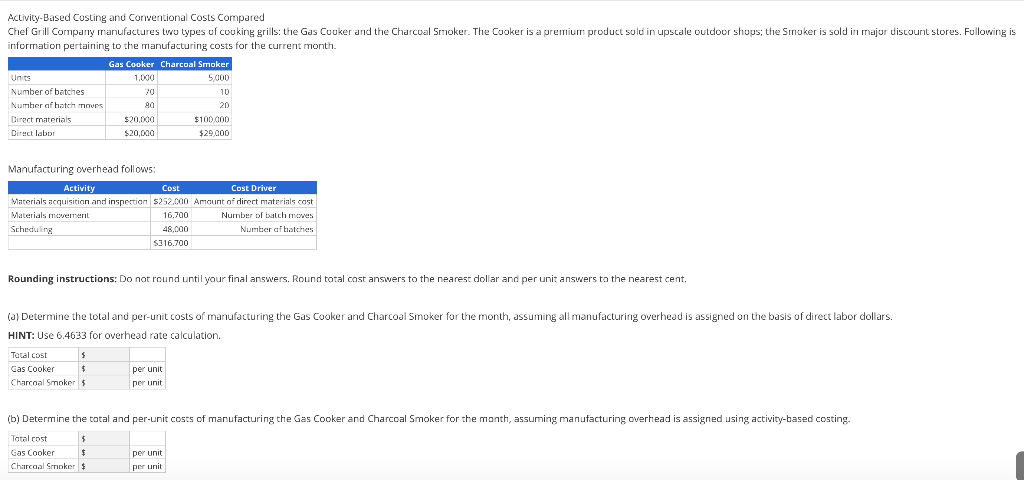Click the 'Activity' column header
The image size is (1024, 480).
point(79,188)
